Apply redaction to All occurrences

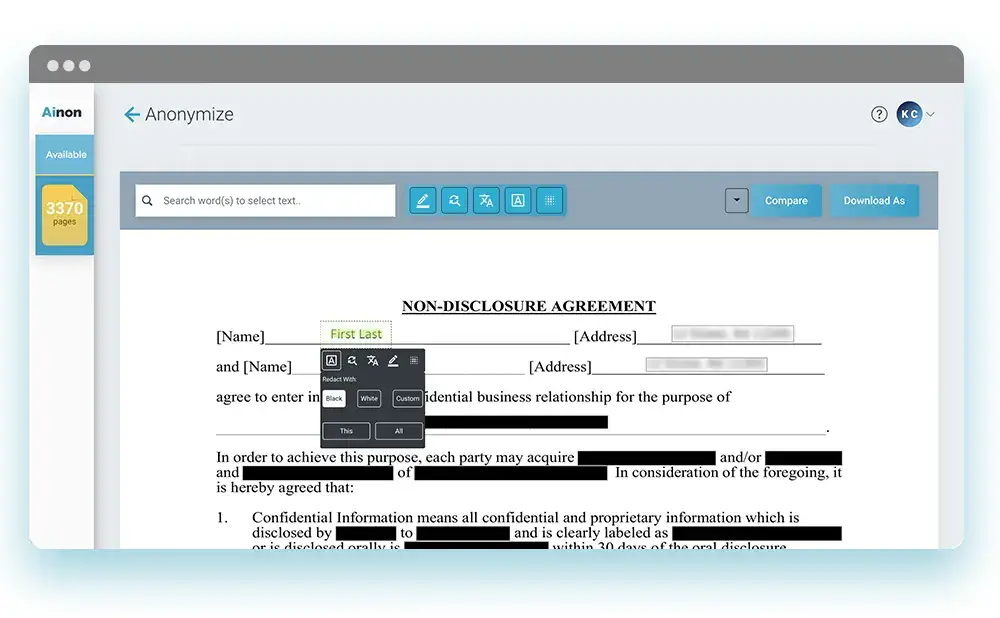click(399, 431)
